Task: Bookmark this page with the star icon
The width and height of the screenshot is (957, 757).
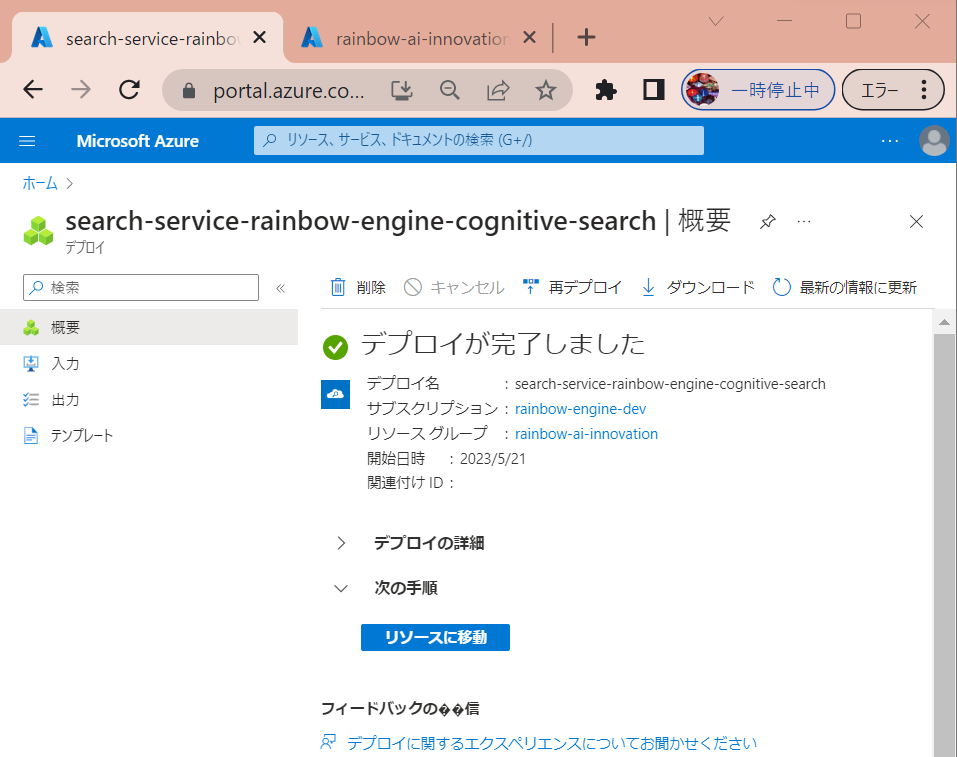Action: pos(546,91)
